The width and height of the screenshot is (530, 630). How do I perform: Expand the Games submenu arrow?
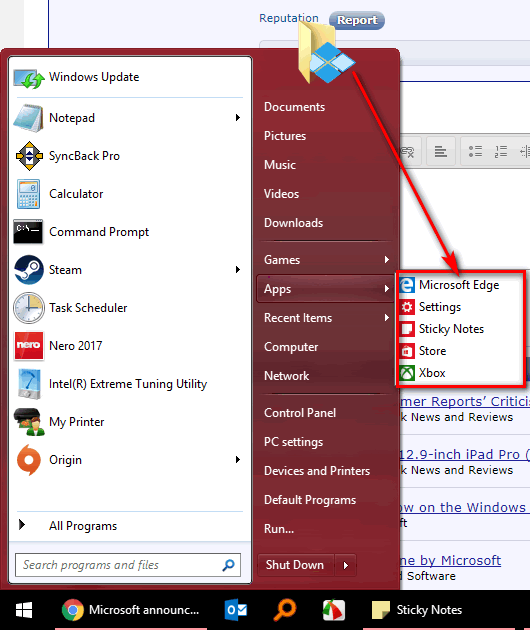click(x=387, y=260)
